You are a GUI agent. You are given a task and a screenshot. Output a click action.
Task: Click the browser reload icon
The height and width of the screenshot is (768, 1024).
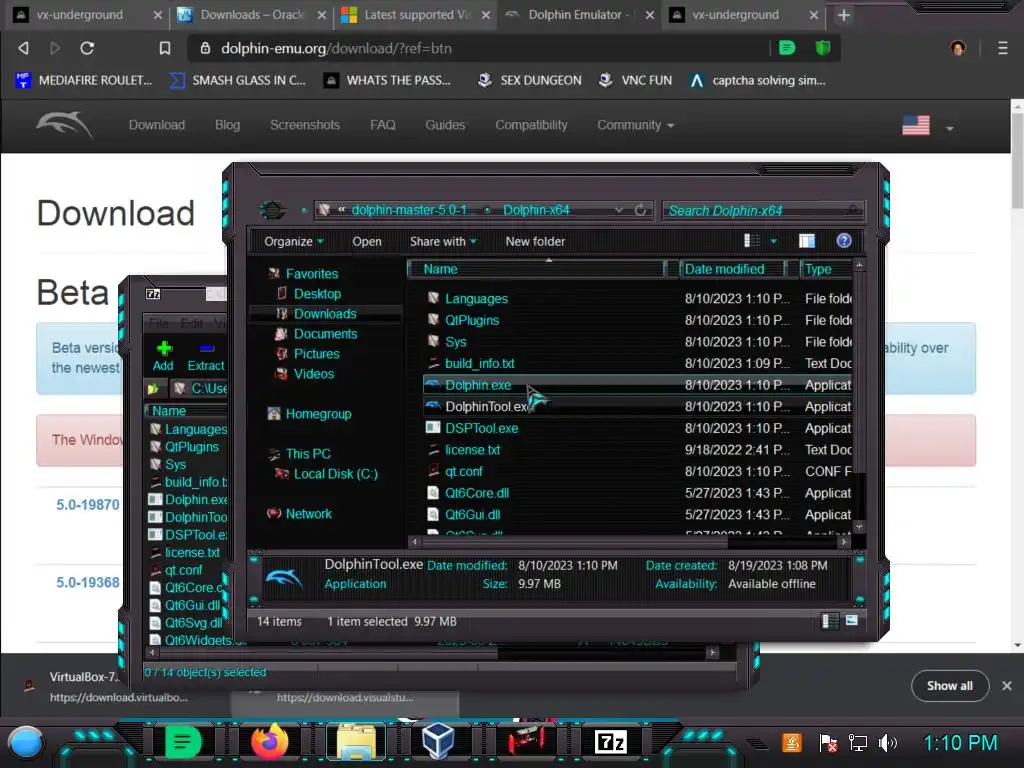(x=87, y=48)
